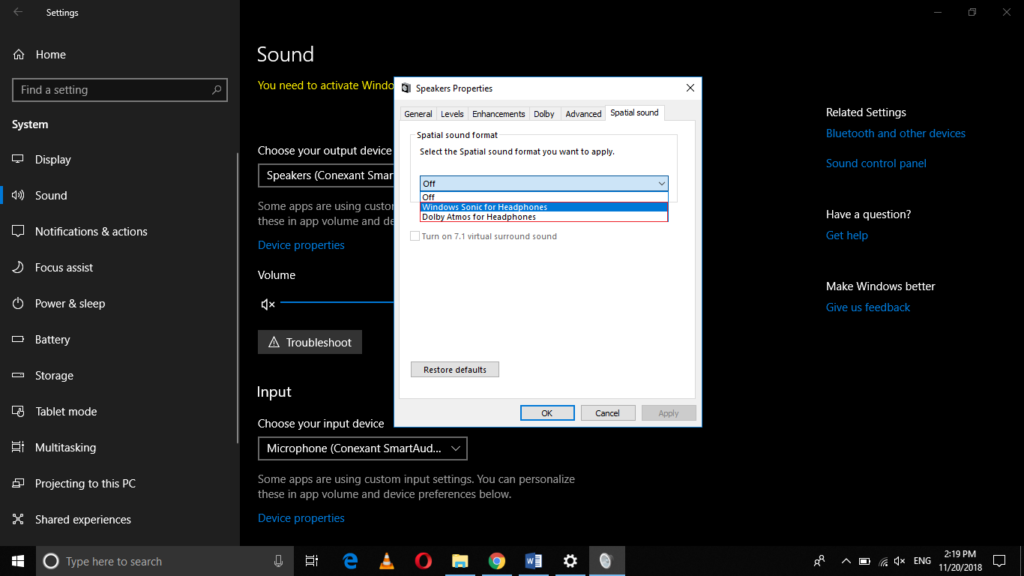Image resolution: width=1024 pixels, height=576 pixels.
Task: Show hidden tray icons chevron
Action: (846, 561)
